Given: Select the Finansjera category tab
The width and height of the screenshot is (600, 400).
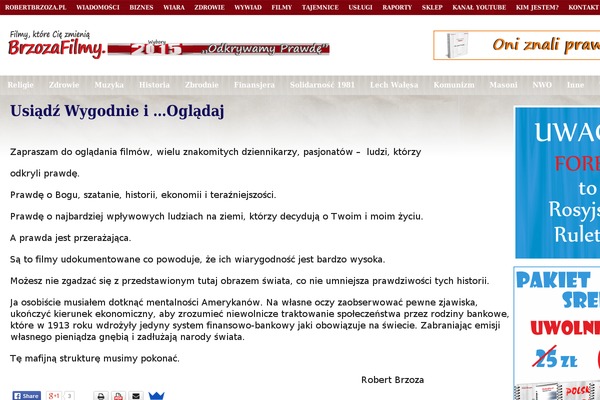Looking at the screenshot, I should tap(254, 85).
